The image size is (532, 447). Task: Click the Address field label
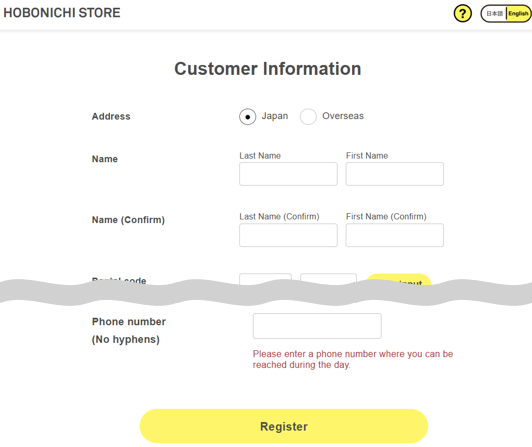pos(111,116)
